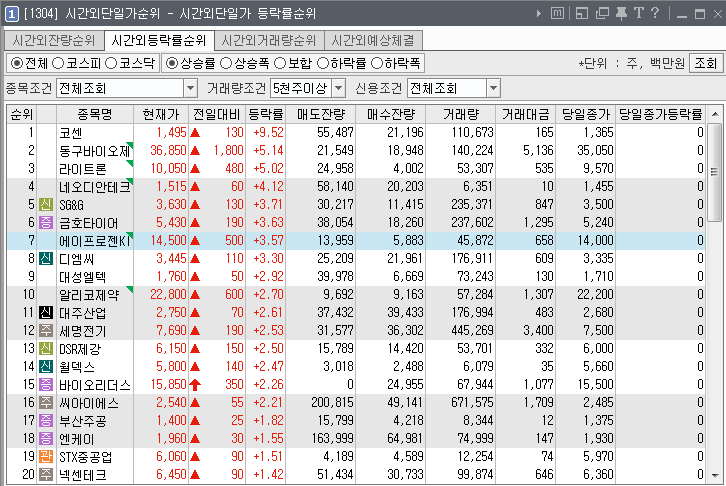Switch to the 시간외등락률순위 tab
726x486 pixels.
(159, 41)
